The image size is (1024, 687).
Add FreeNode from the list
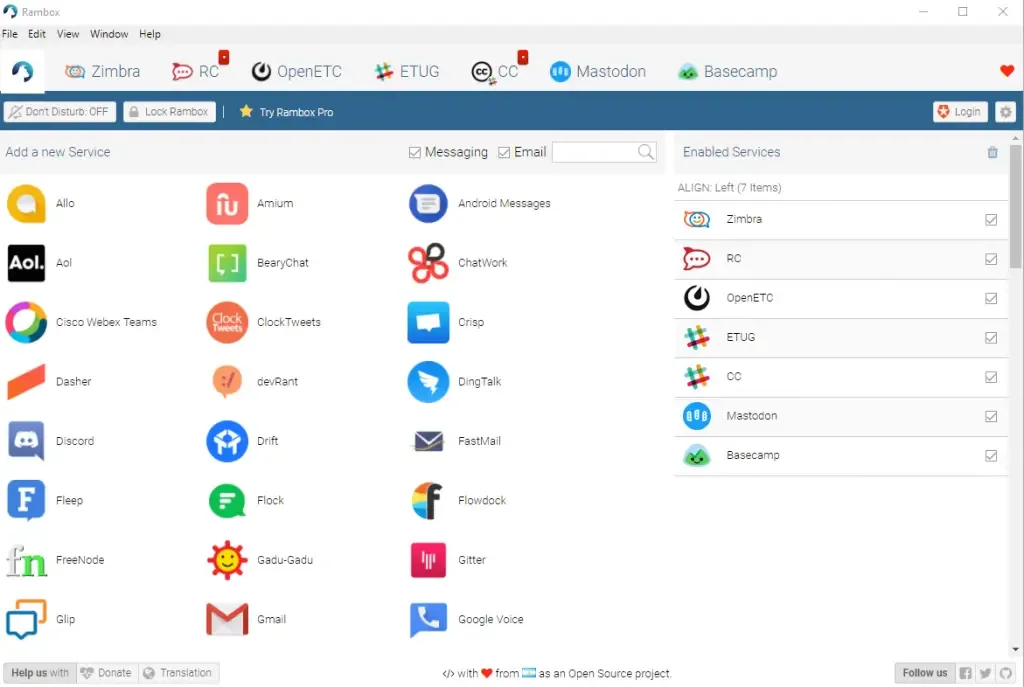click(x=26, y=560)
